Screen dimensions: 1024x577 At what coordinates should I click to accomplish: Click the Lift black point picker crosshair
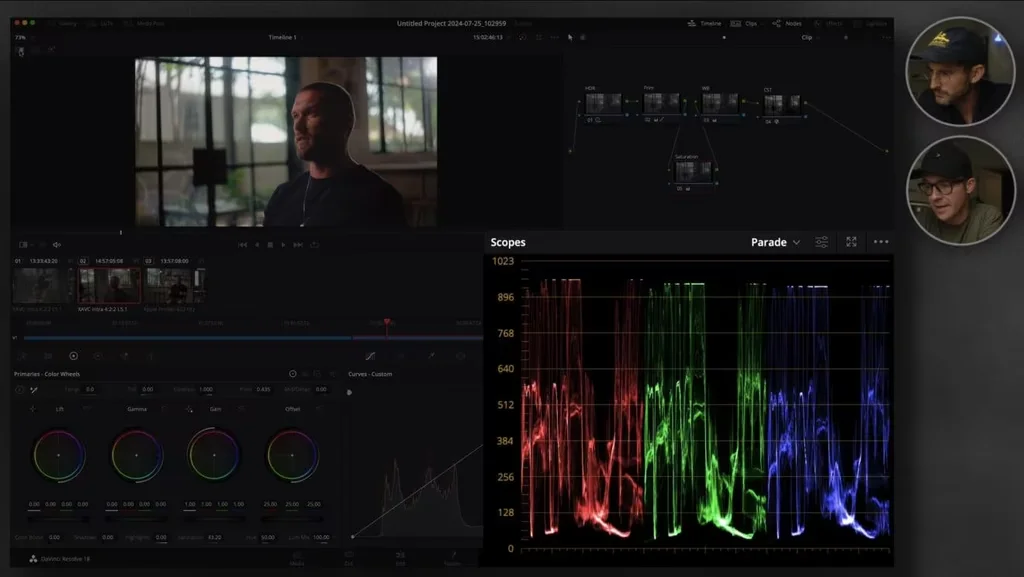(x=33, y=409)
